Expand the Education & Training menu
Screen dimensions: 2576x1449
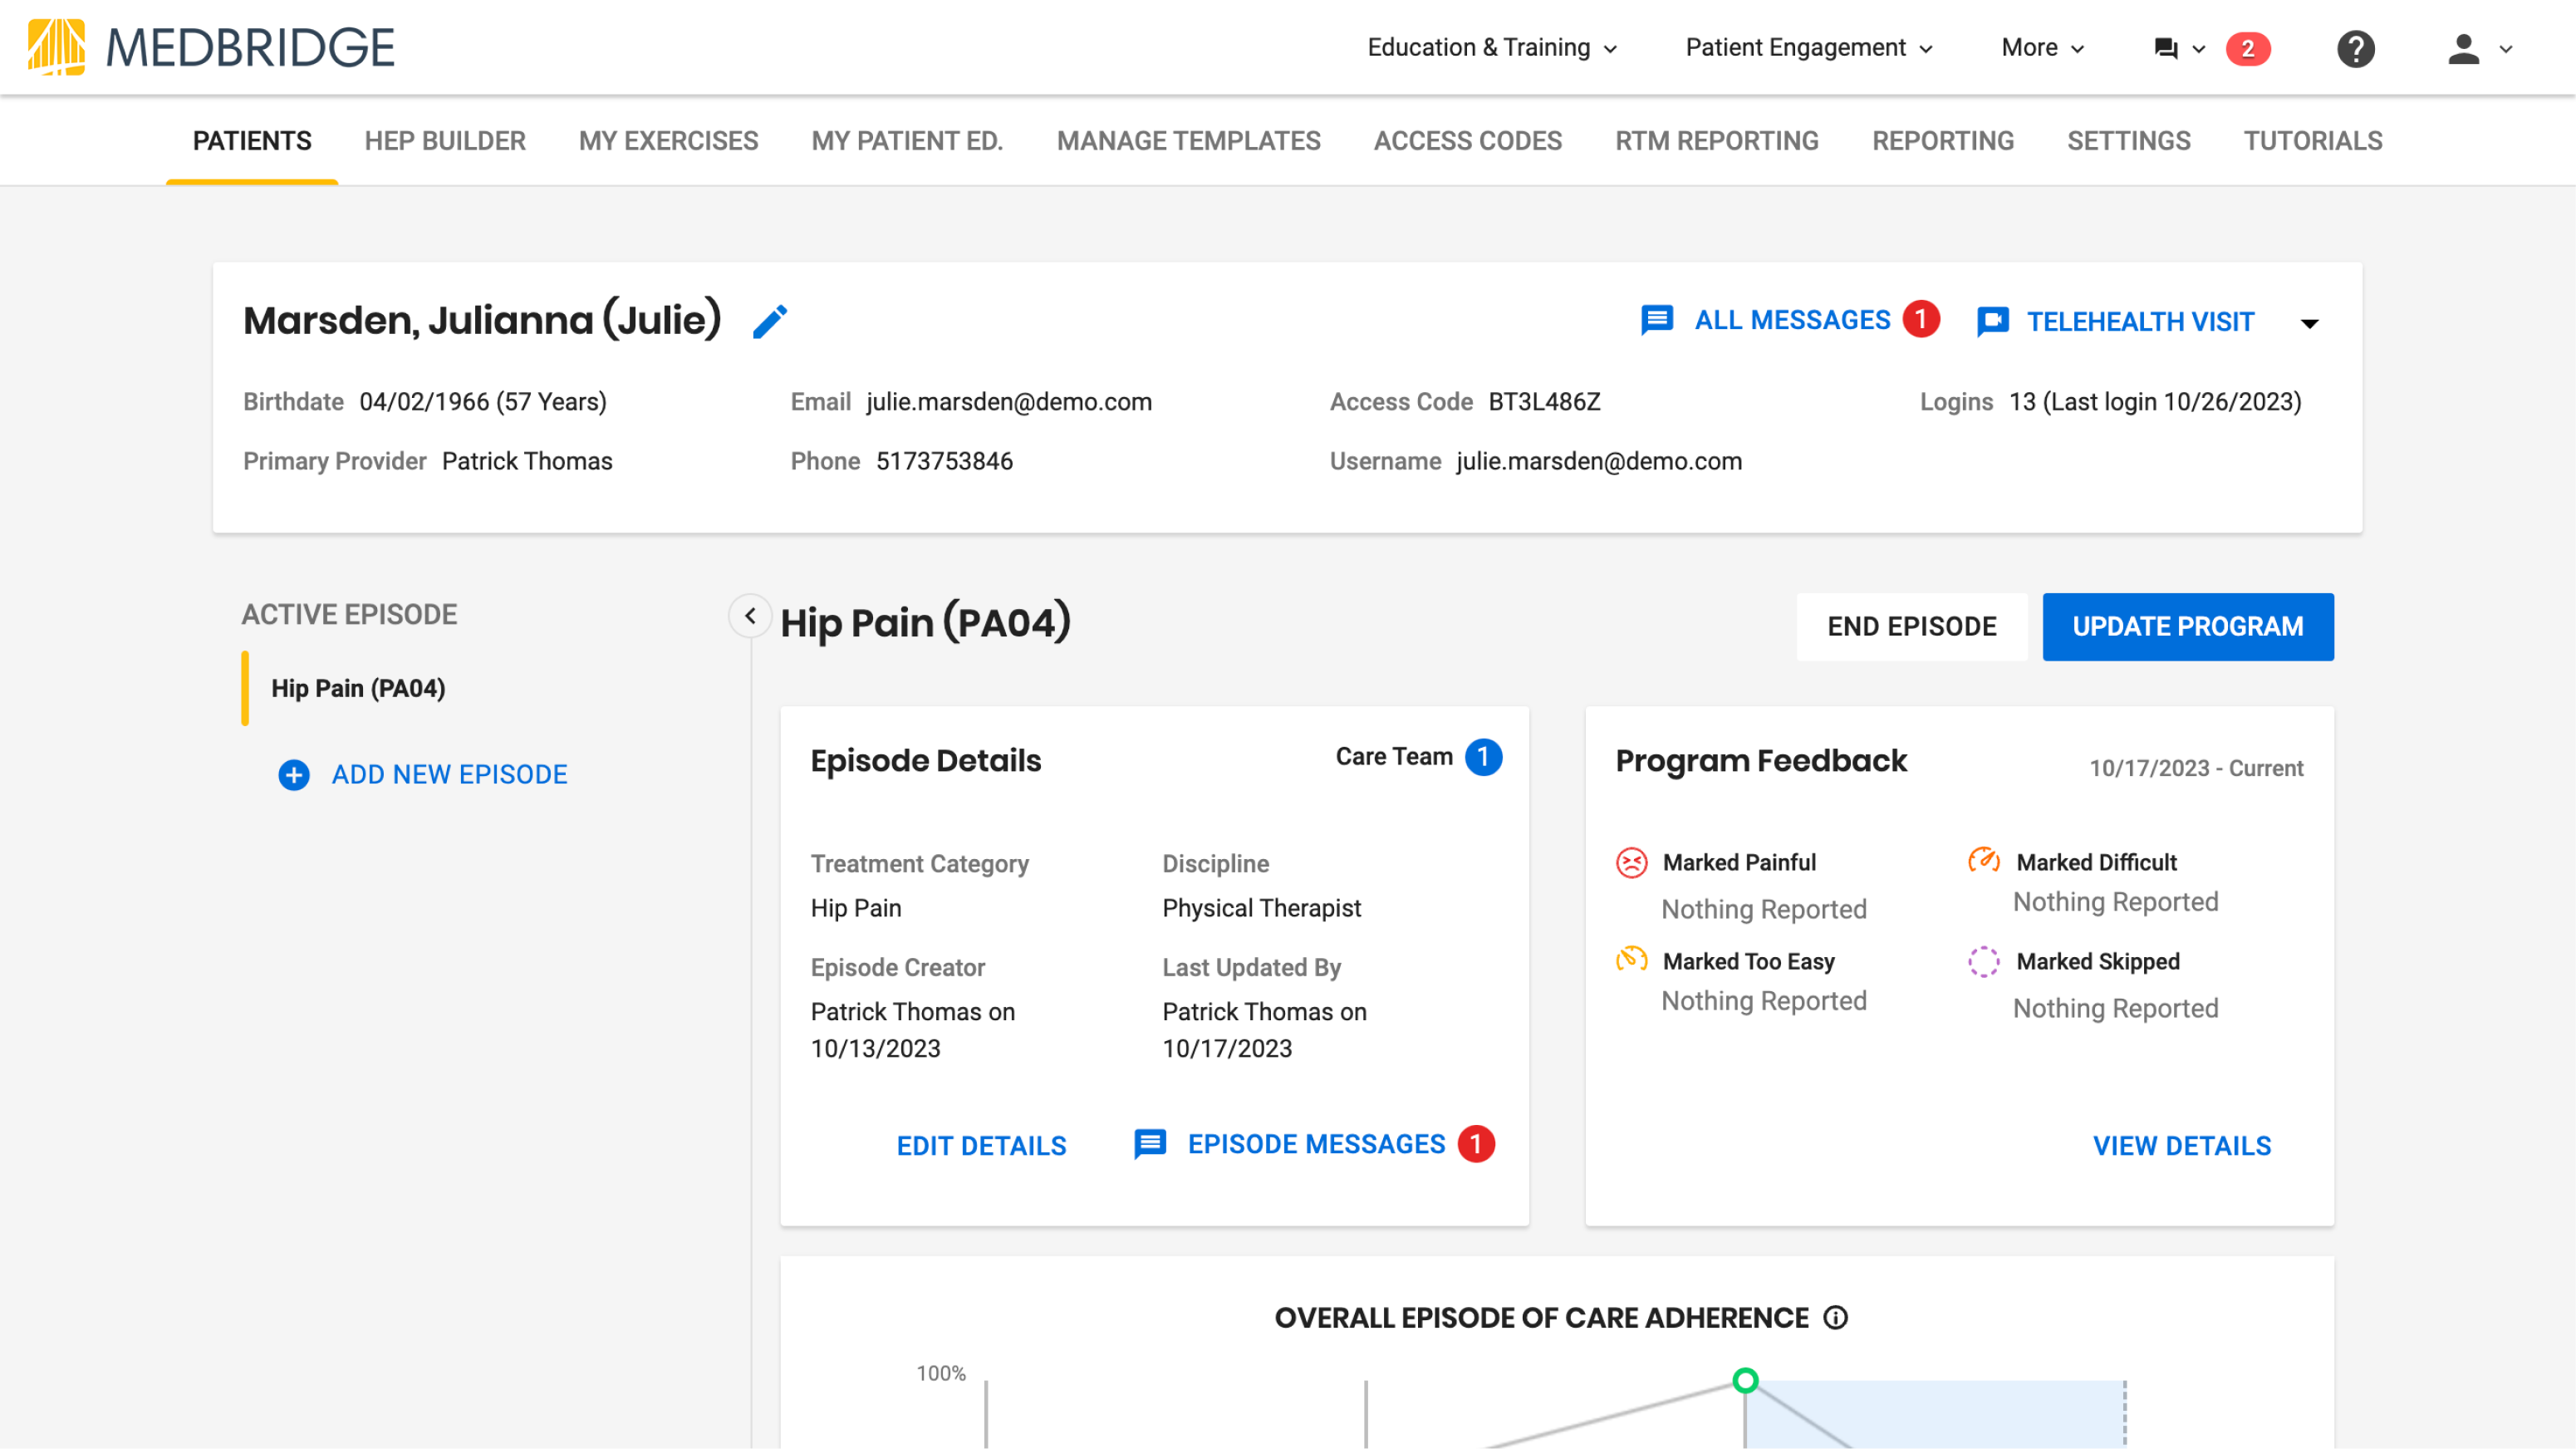(x=1492, y=48)
